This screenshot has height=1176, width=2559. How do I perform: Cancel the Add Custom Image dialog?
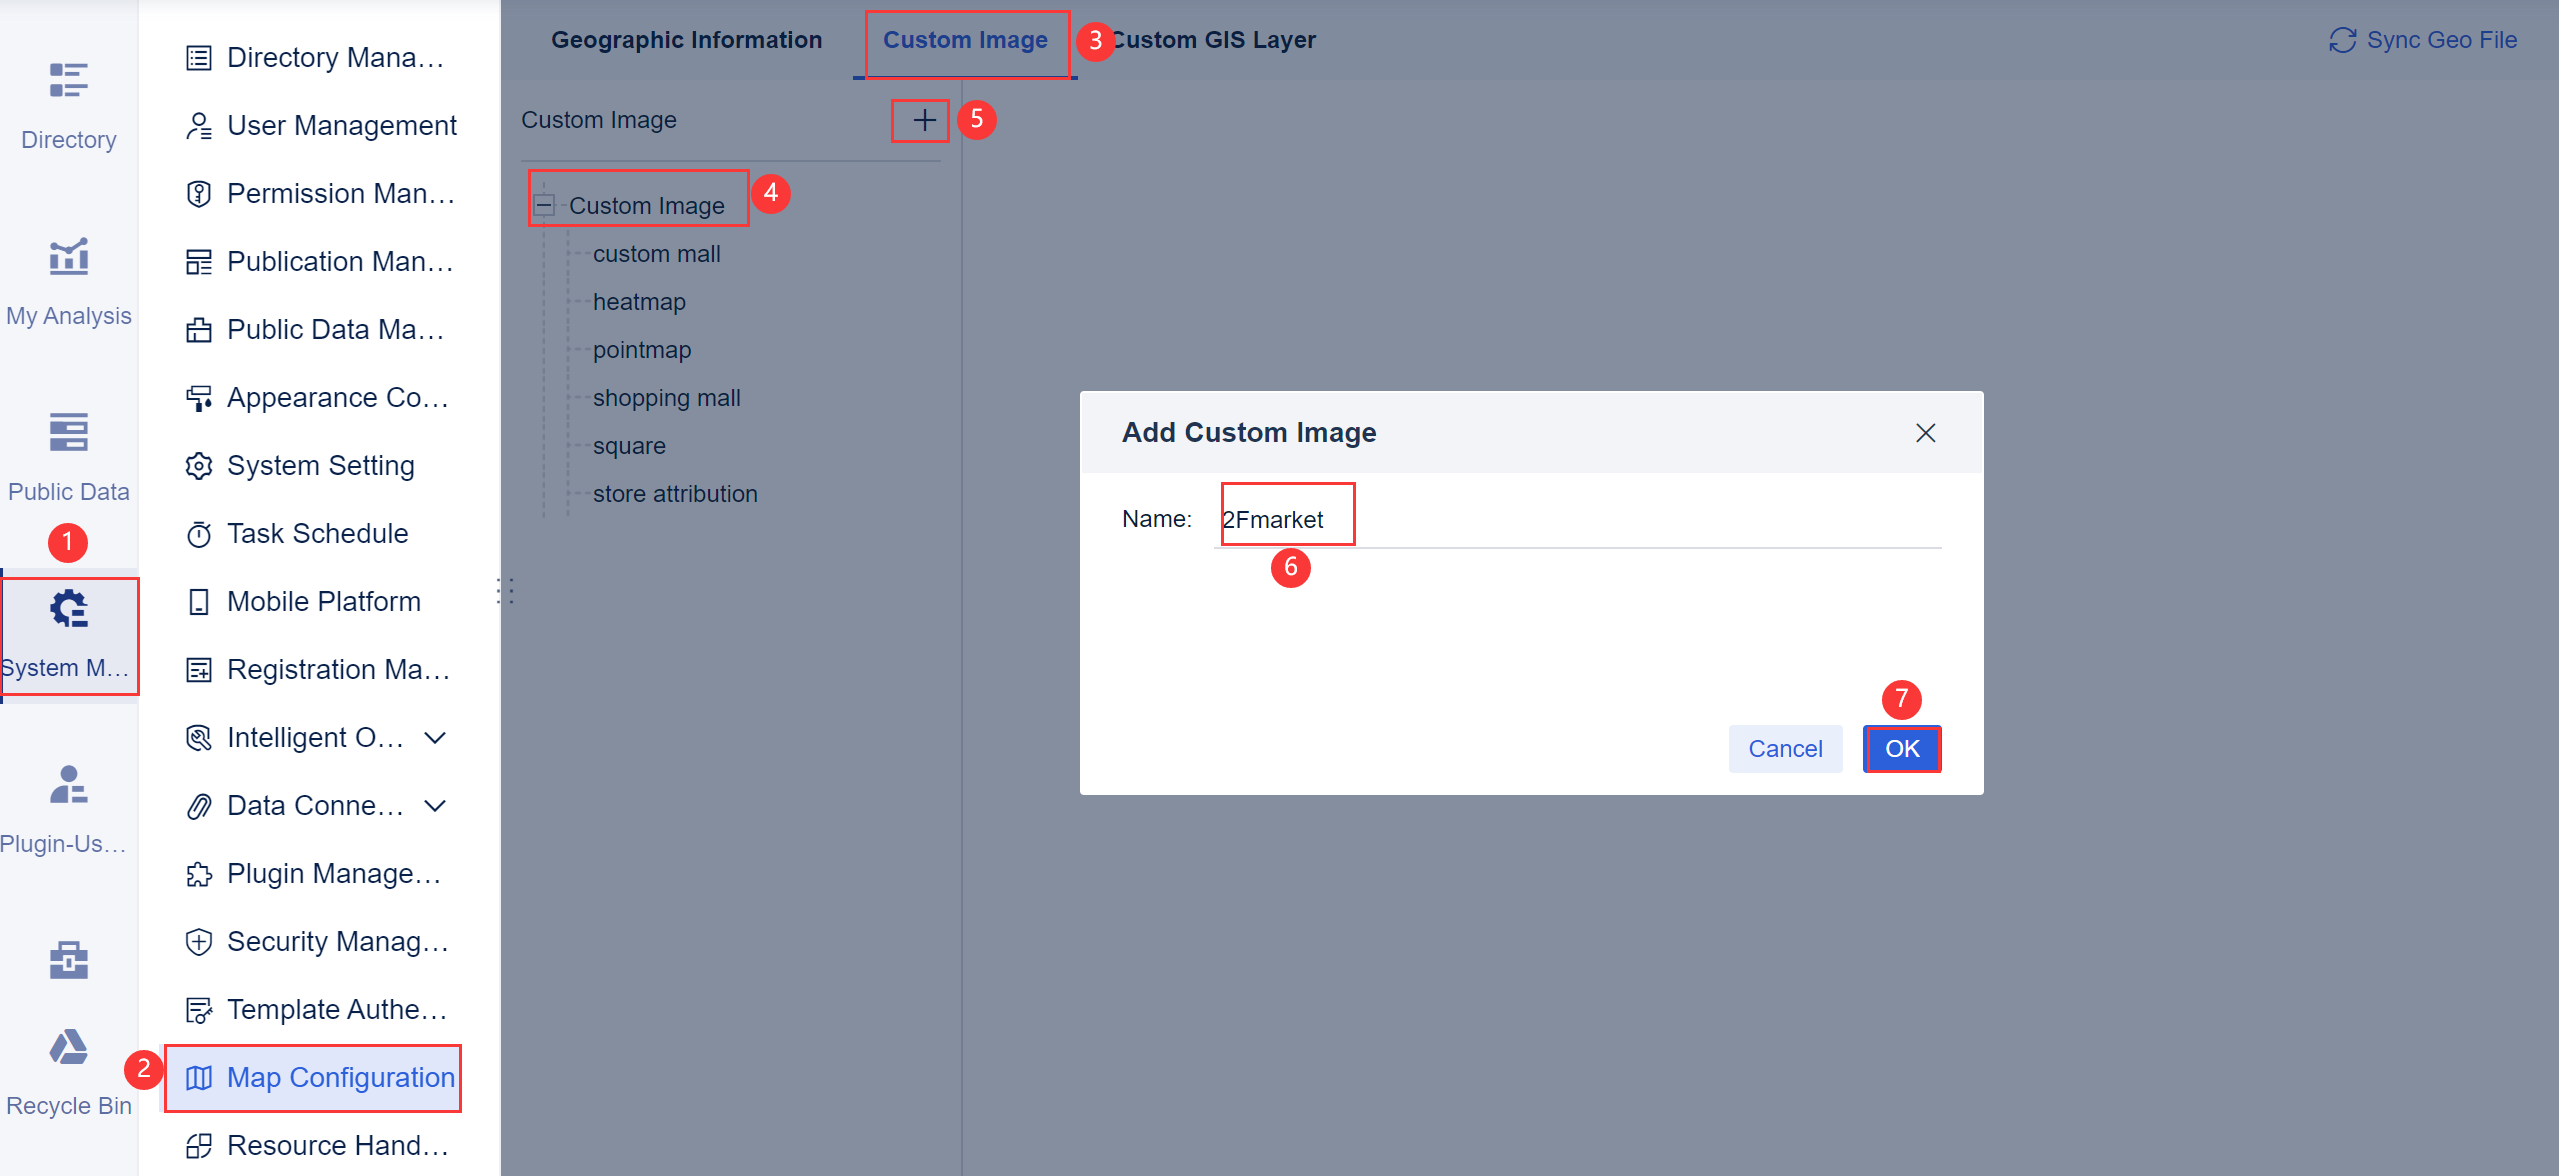point(1784,748)
